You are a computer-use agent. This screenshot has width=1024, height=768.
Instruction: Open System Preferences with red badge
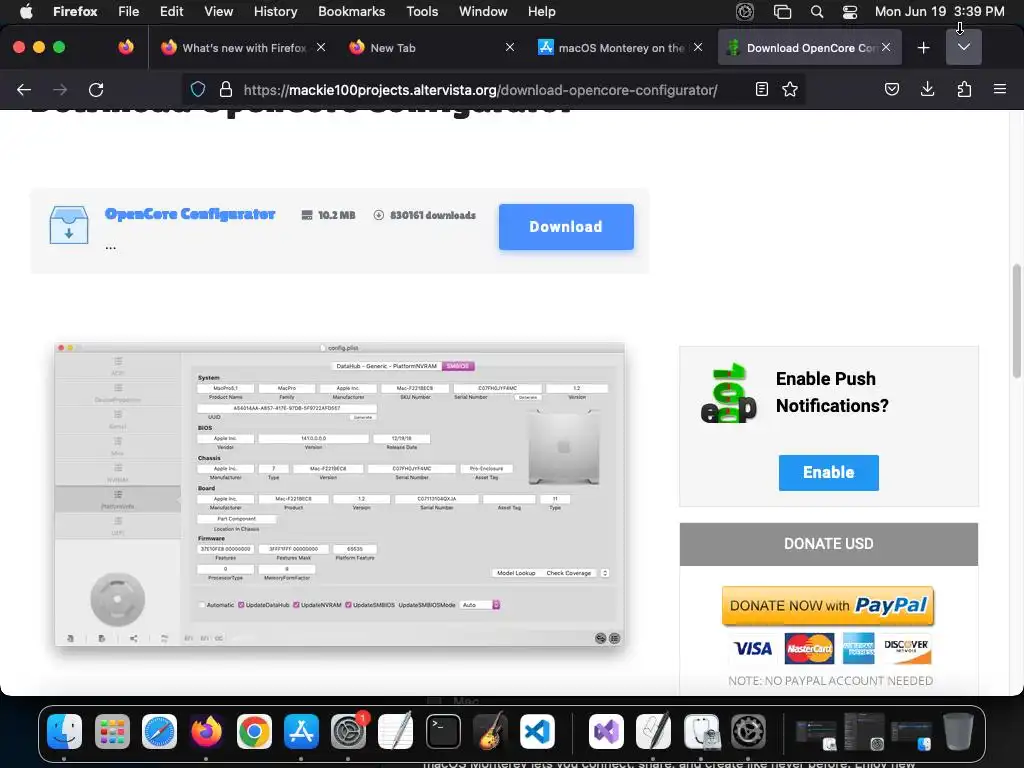tap(349, 731)
